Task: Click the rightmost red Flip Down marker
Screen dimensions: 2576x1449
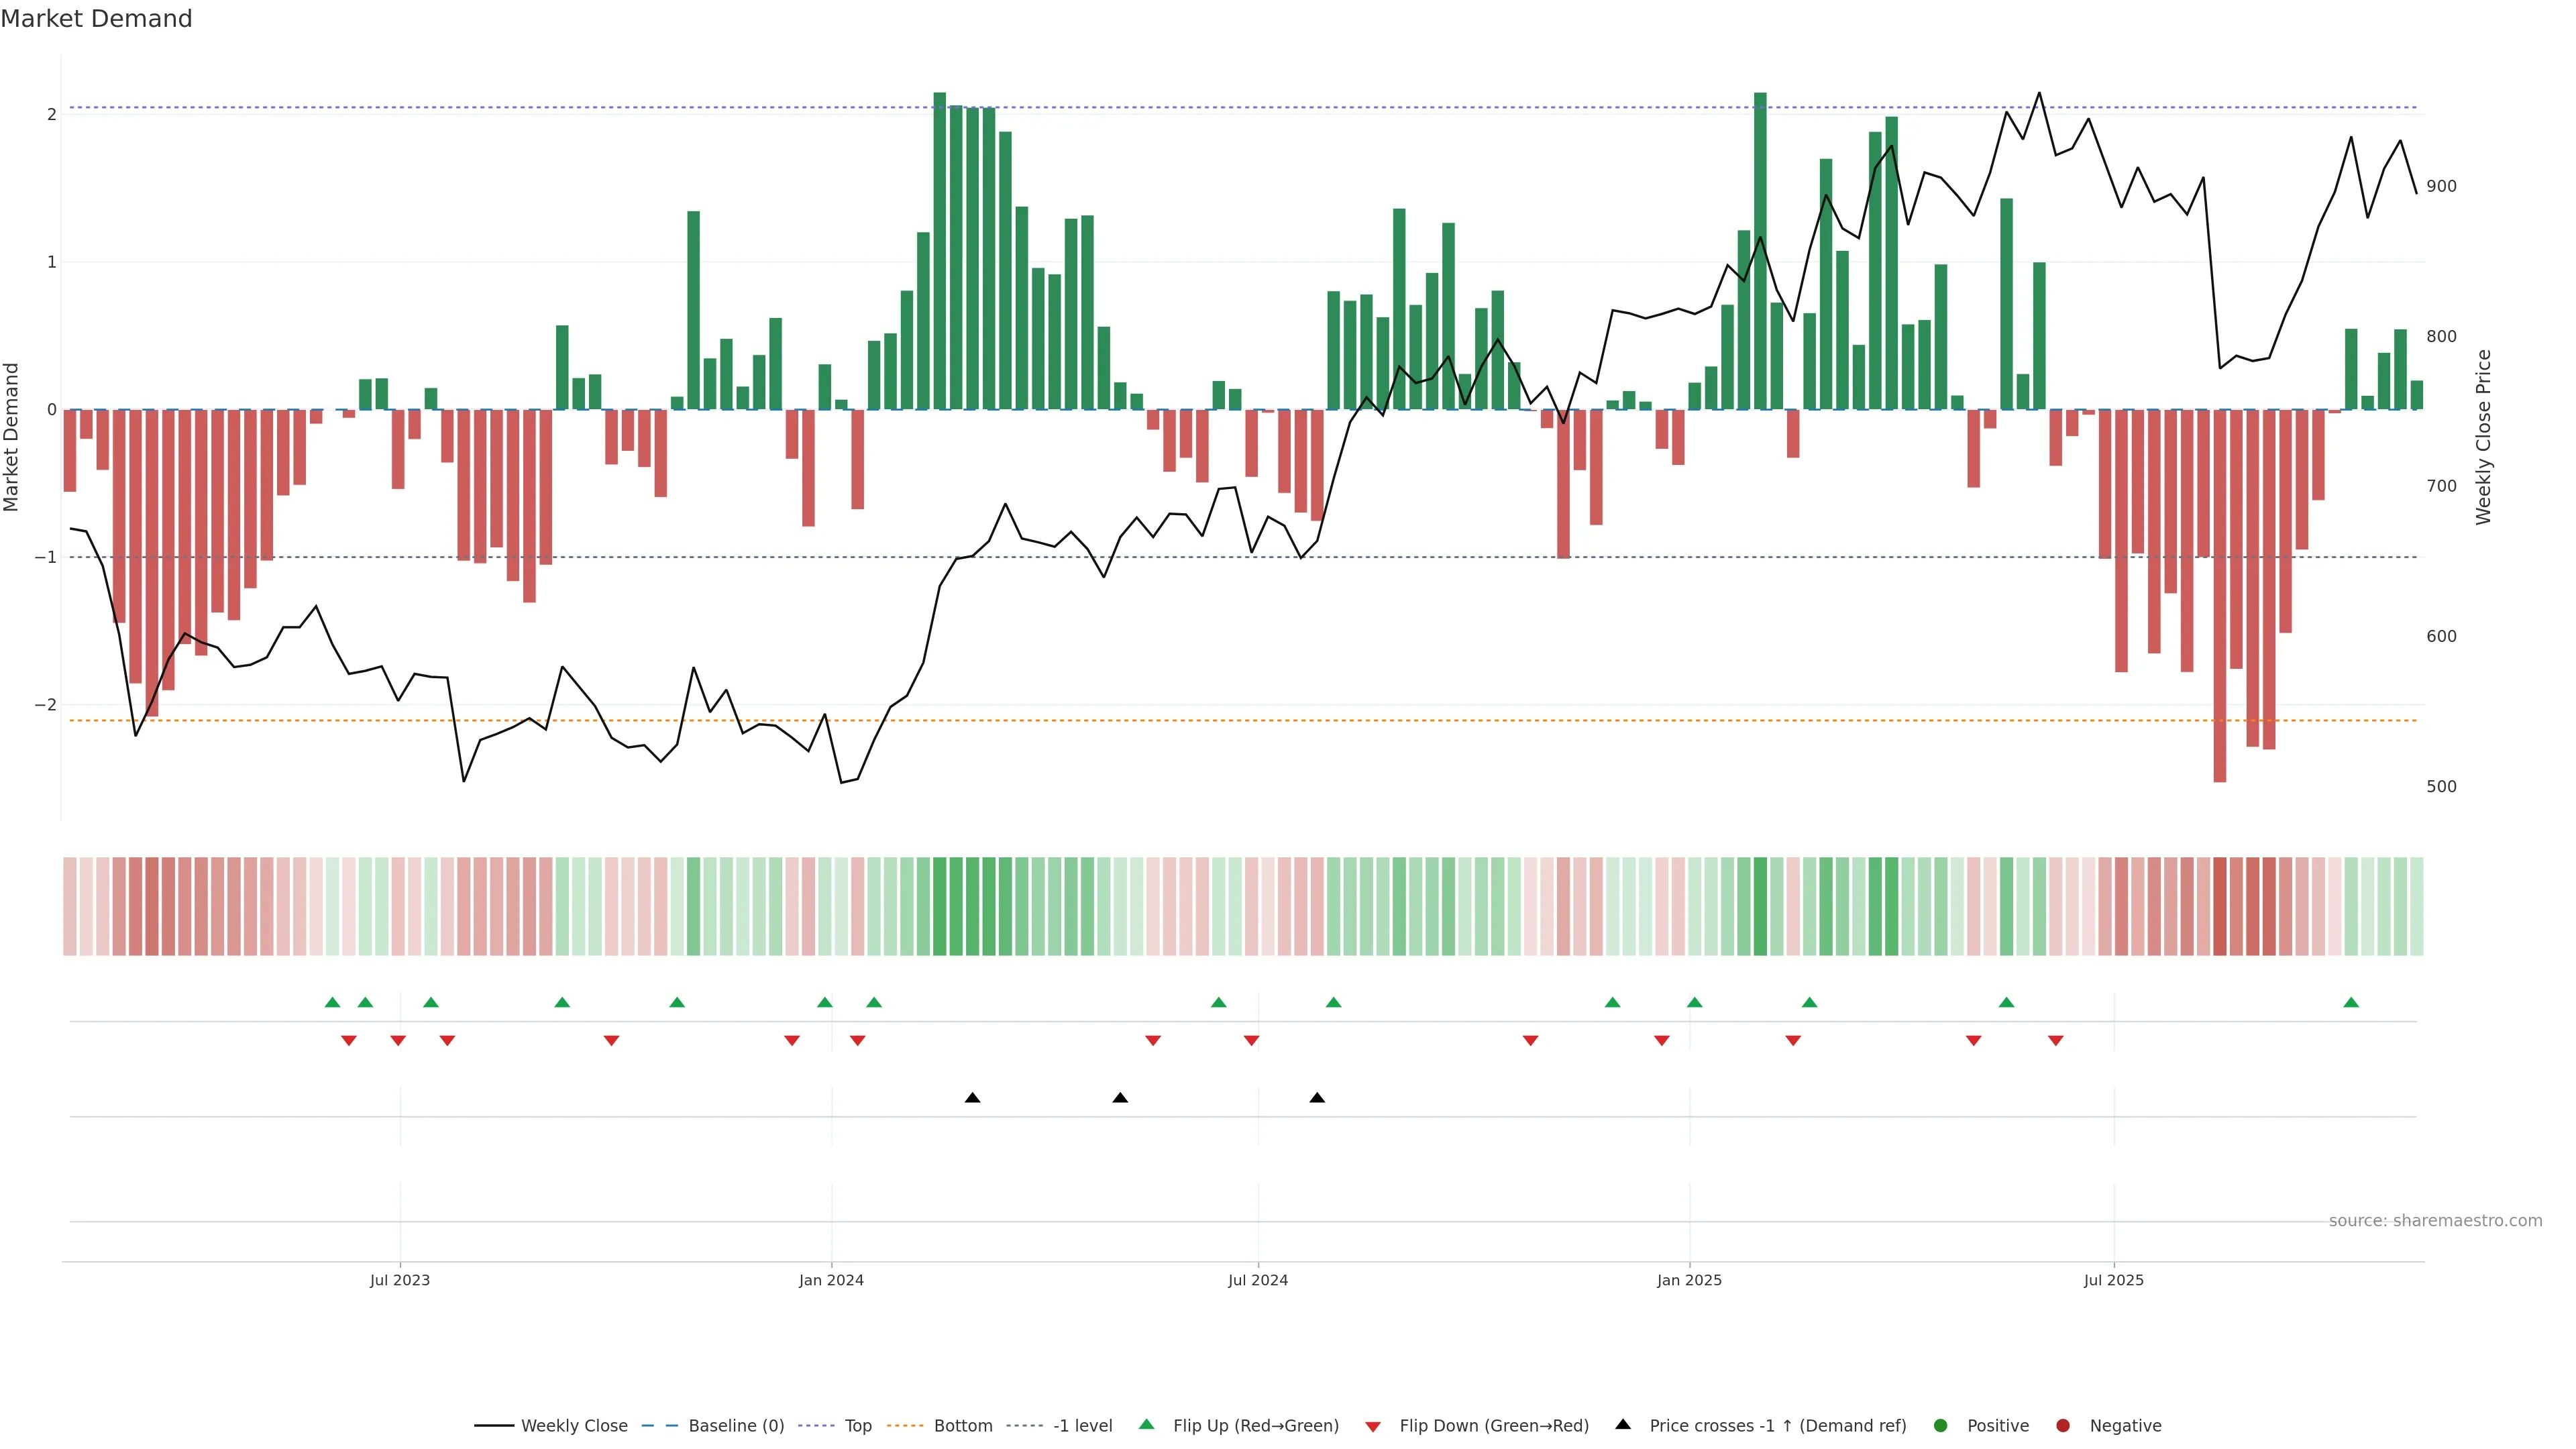Action: pos(2055,1041)
